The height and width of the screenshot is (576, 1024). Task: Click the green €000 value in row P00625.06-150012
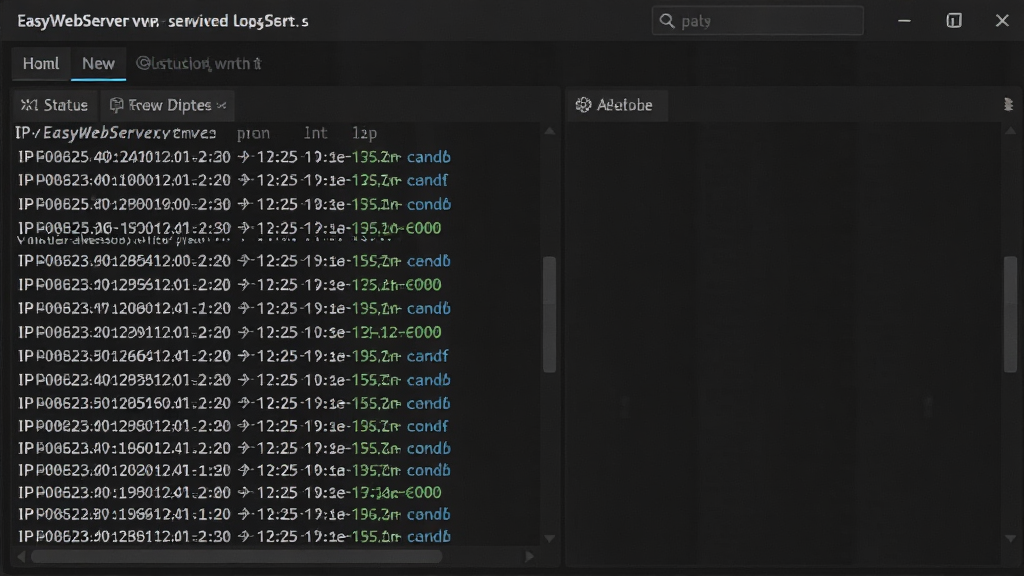423,228
